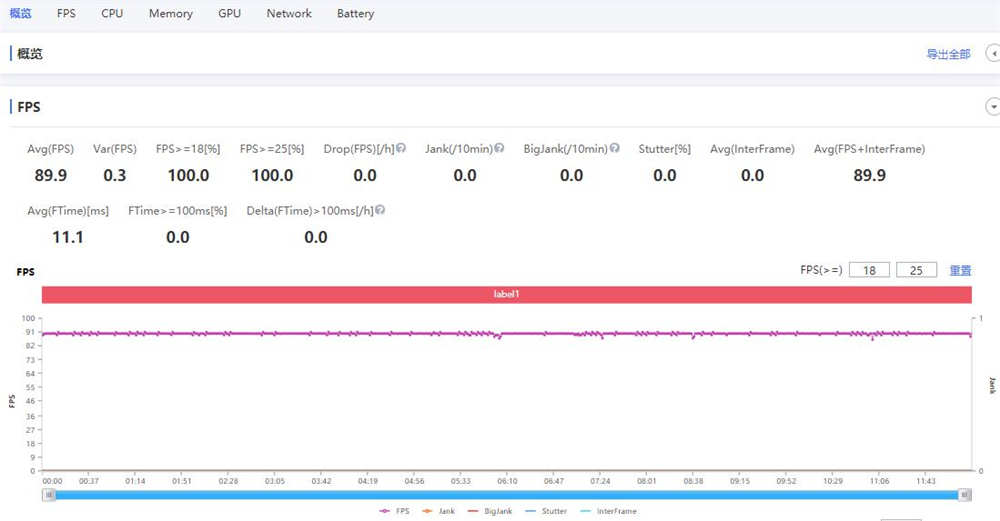This screenshot has width=1000, height=521.
Task: Click the FTime>=100ms[%] label
Action: click(177, 210)
